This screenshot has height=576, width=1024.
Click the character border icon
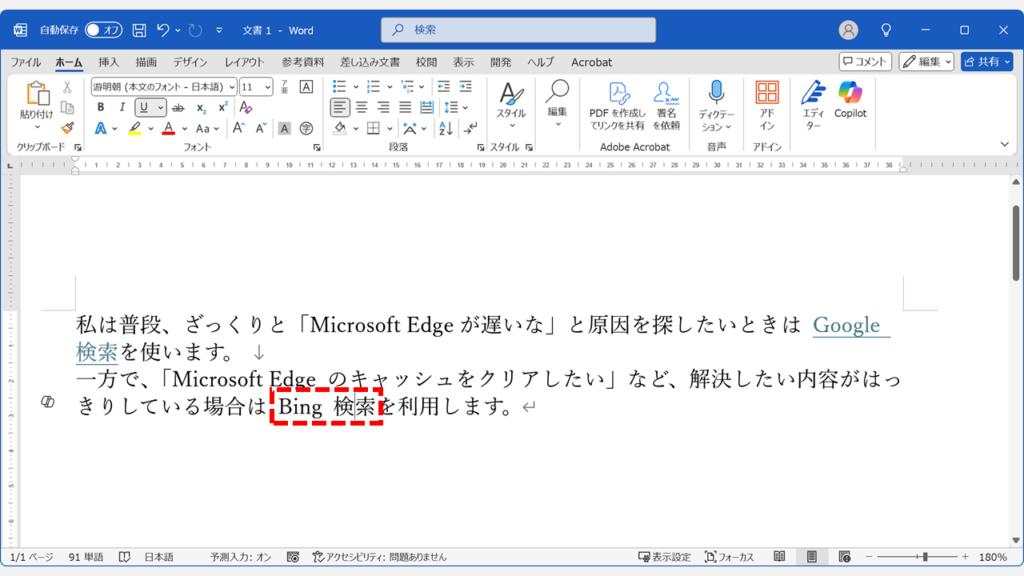[x=306, y=87]
